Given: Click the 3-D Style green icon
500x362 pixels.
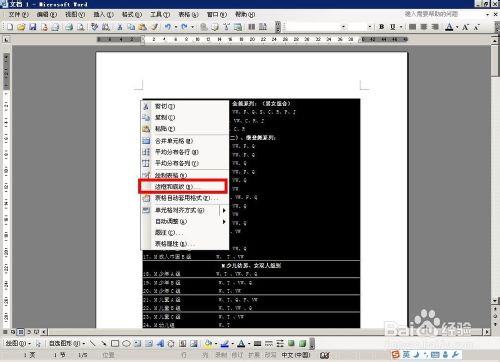Looking at the screenshot, I should (303, 343).
